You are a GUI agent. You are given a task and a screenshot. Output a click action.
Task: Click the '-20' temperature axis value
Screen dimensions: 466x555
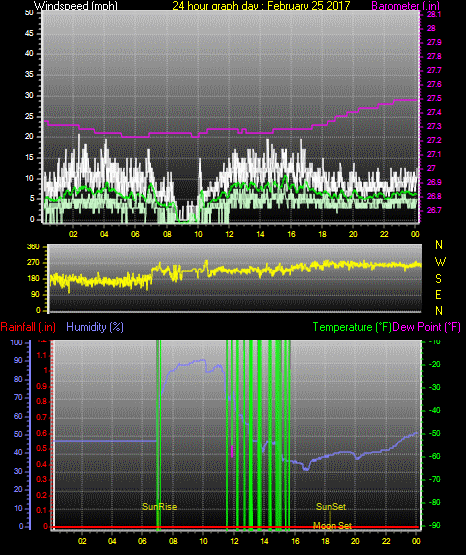[435, 365]
